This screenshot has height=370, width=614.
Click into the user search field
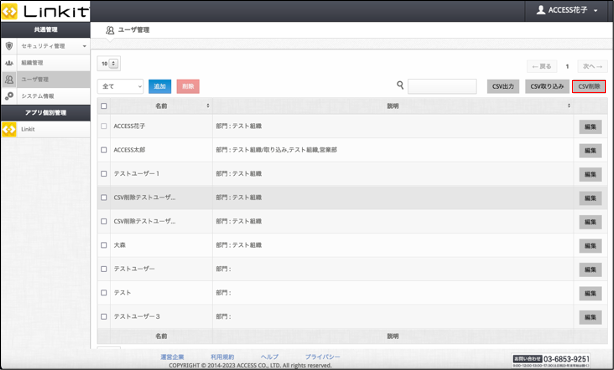442,87
